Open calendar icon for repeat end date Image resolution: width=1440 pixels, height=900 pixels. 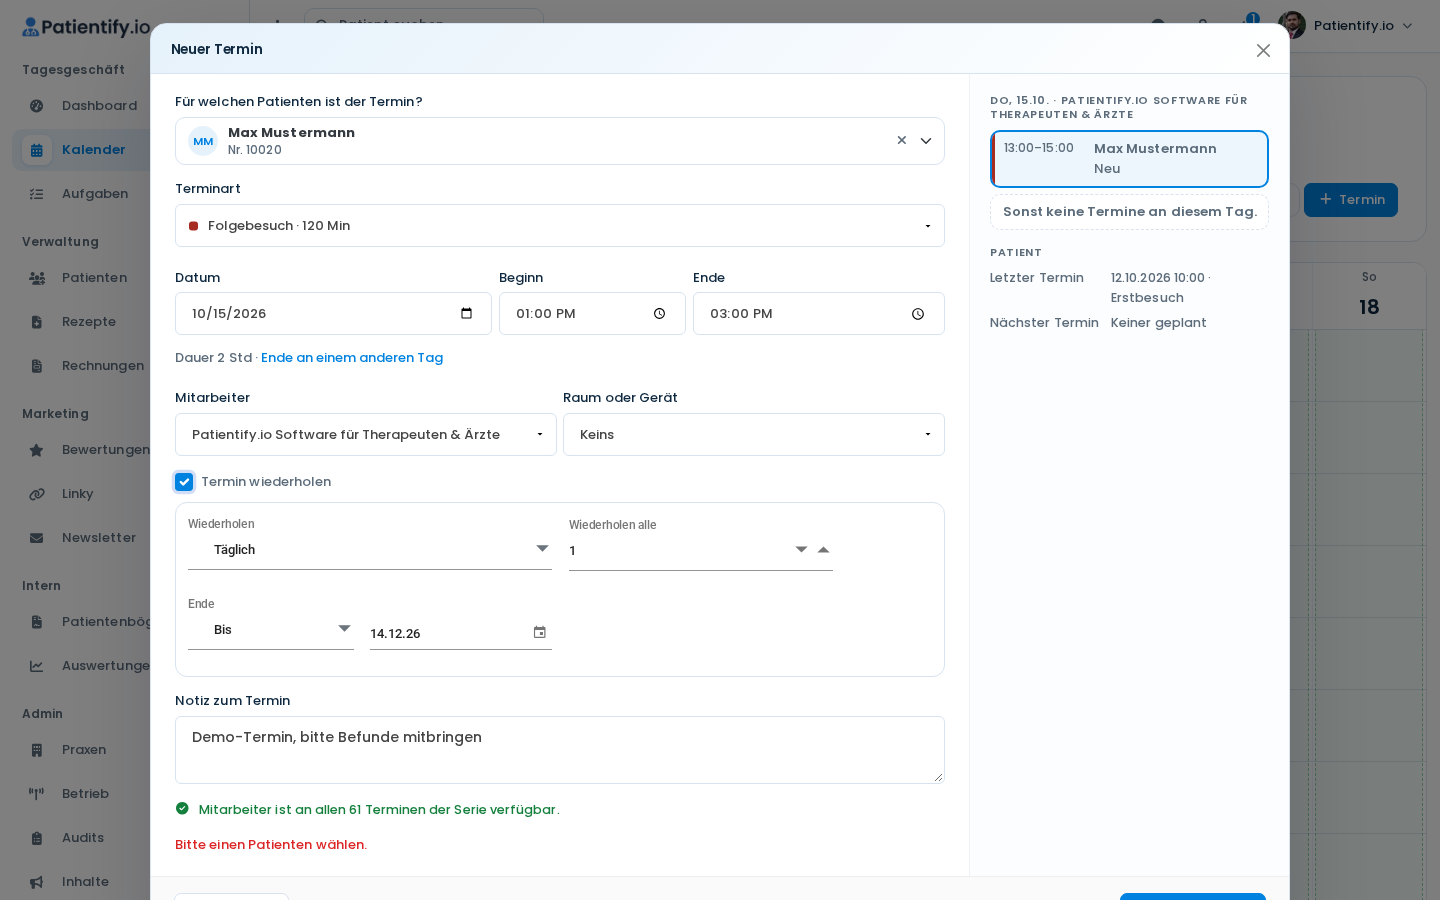point(540,632)
